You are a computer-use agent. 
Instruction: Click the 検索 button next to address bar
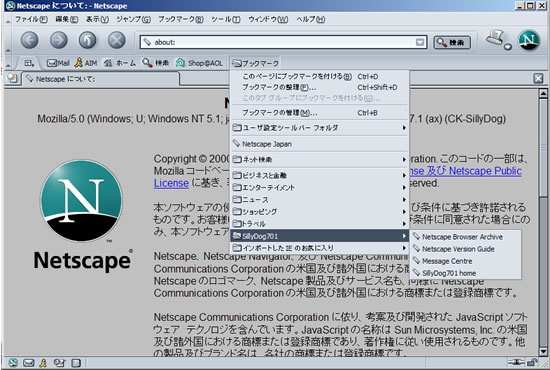tap(452, 42)
